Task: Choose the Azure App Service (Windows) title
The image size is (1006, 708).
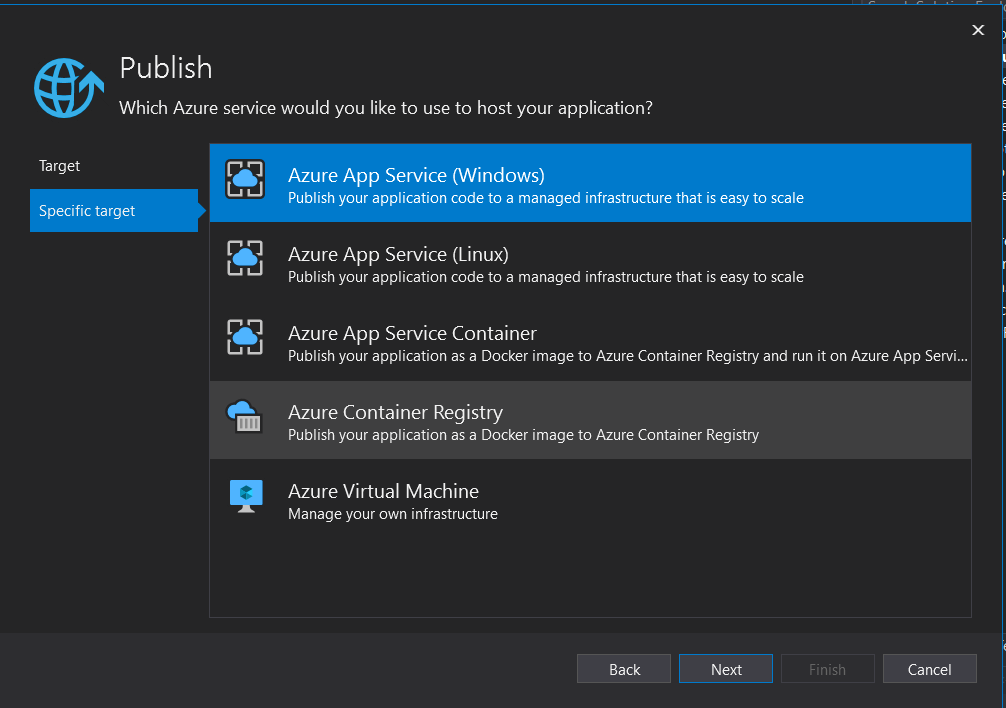Action: tap(416, 175)
